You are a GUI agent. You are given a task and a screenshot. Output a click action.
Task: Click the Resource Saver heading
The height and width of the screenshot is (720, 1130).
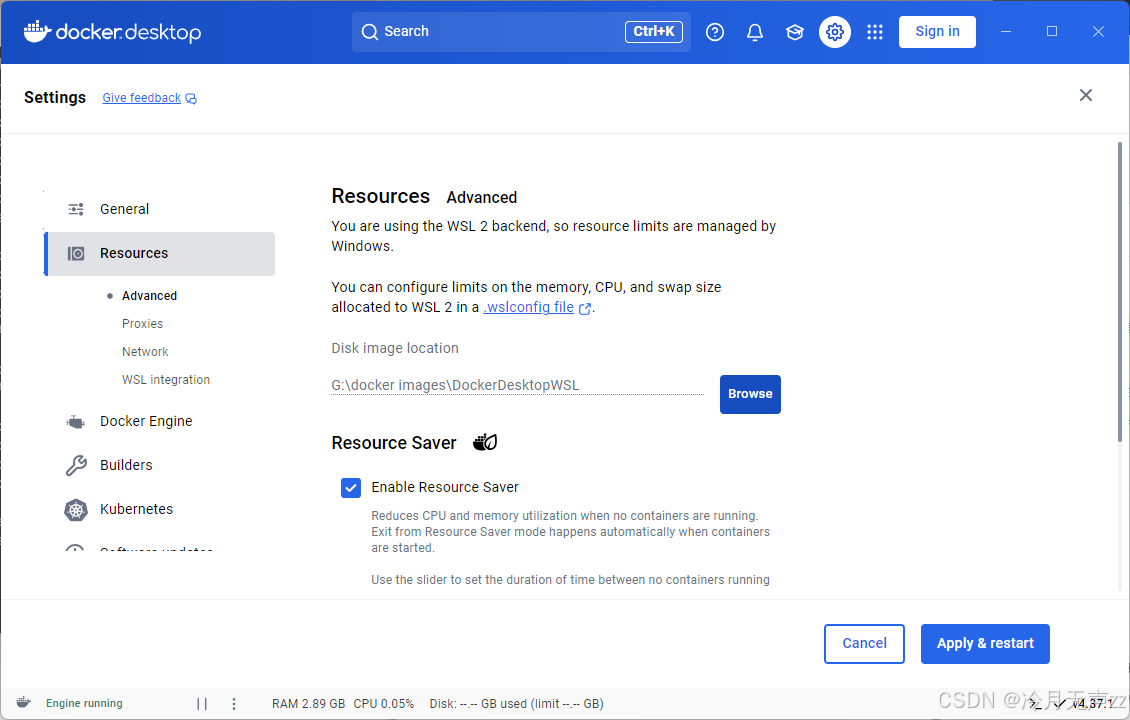(x=394, y=443)
